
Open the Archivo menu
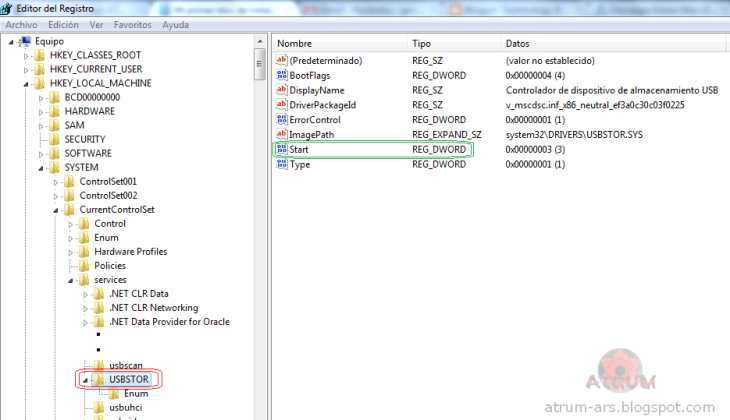point(21,25)
